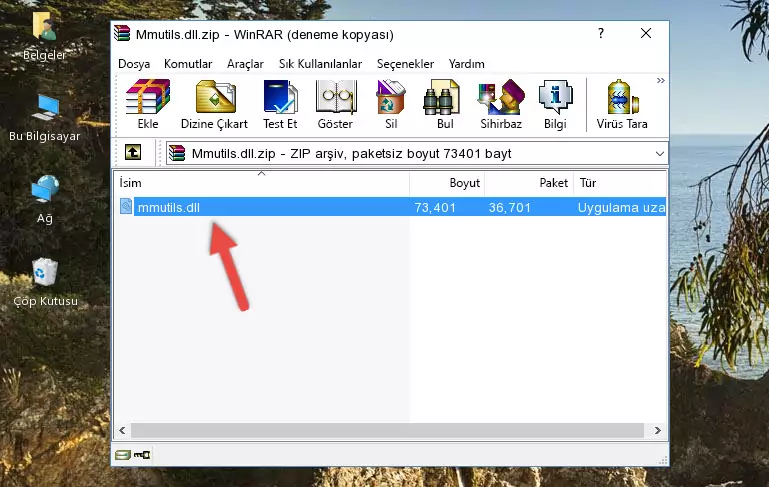Run Test Et on the archive
Image resolution: width=769 pixels, height=487 pixels.
[280, 104]
